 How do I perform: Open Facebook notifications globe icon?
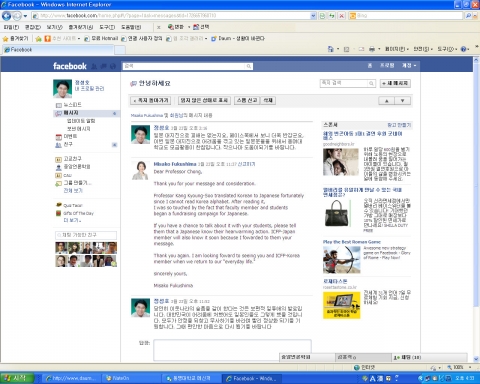(x=113, y=66)
